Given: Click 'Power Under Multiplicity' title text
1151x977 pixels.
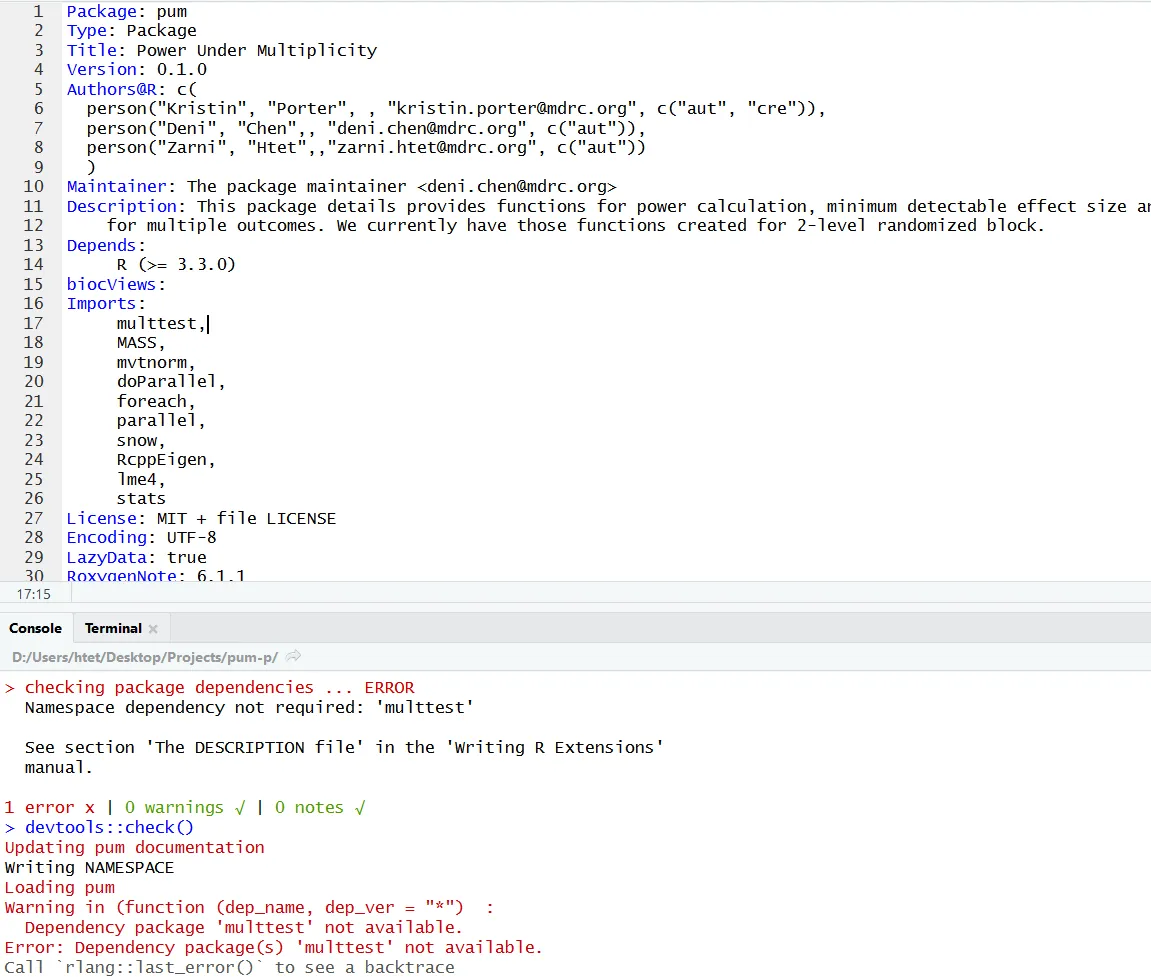Looking at the screenshot, I should (257, 50).
